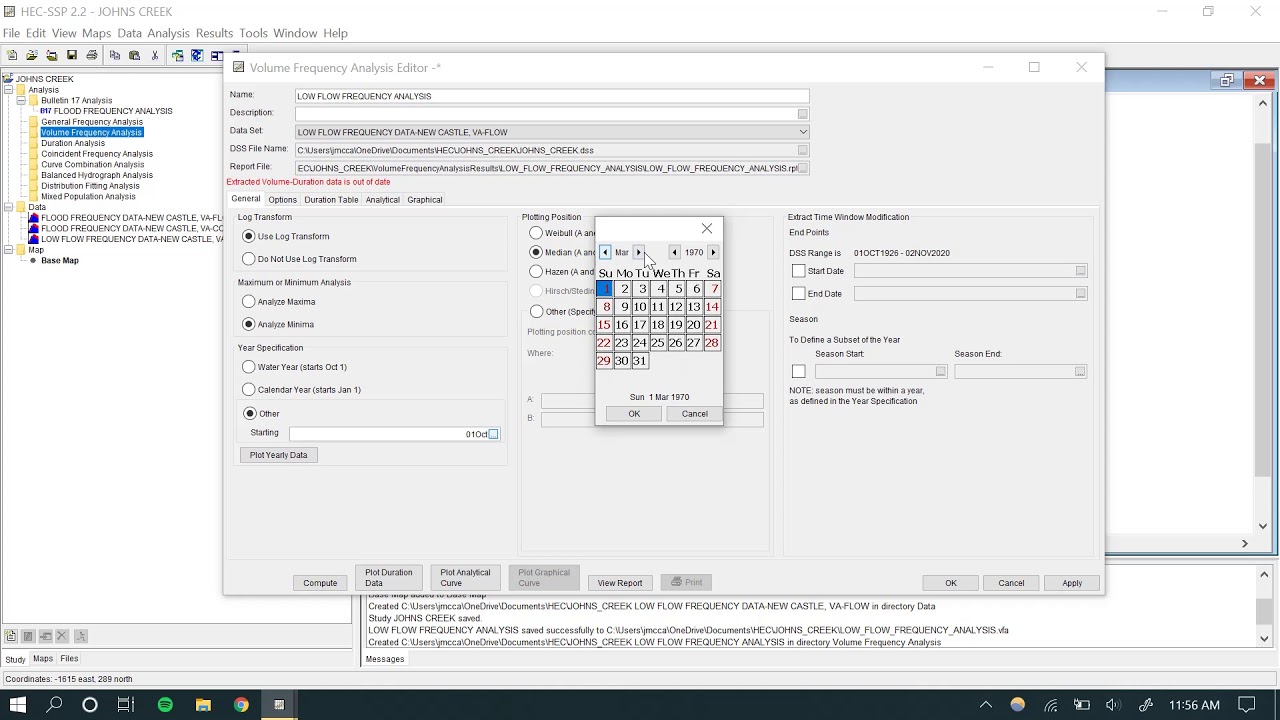Click the Save Study floppy disk icon
The height and width of the screenshot is (720, 1280).
(72, 56)
